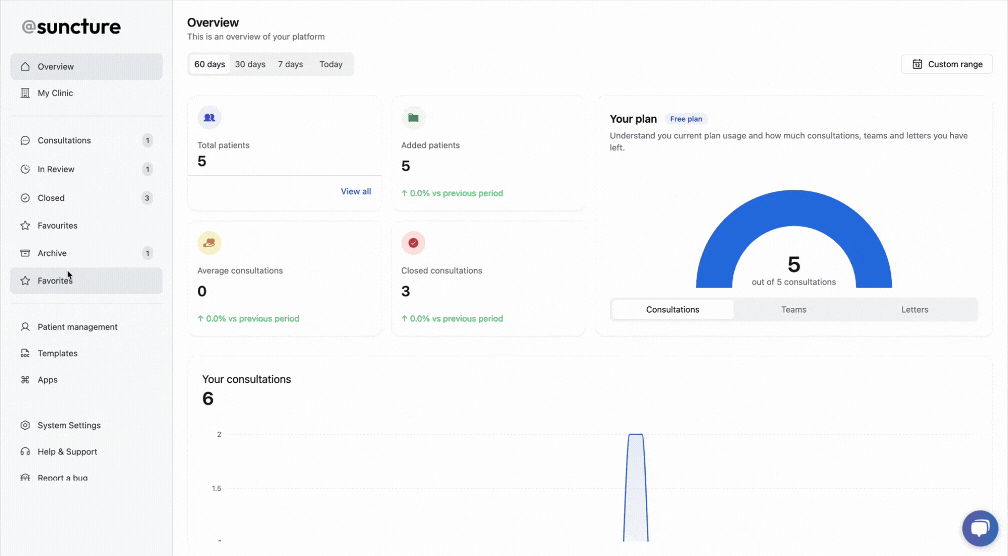1008x556 pixels.
Task: Click the Overview home icon in sidebar
Action: (x=25, y=67)
